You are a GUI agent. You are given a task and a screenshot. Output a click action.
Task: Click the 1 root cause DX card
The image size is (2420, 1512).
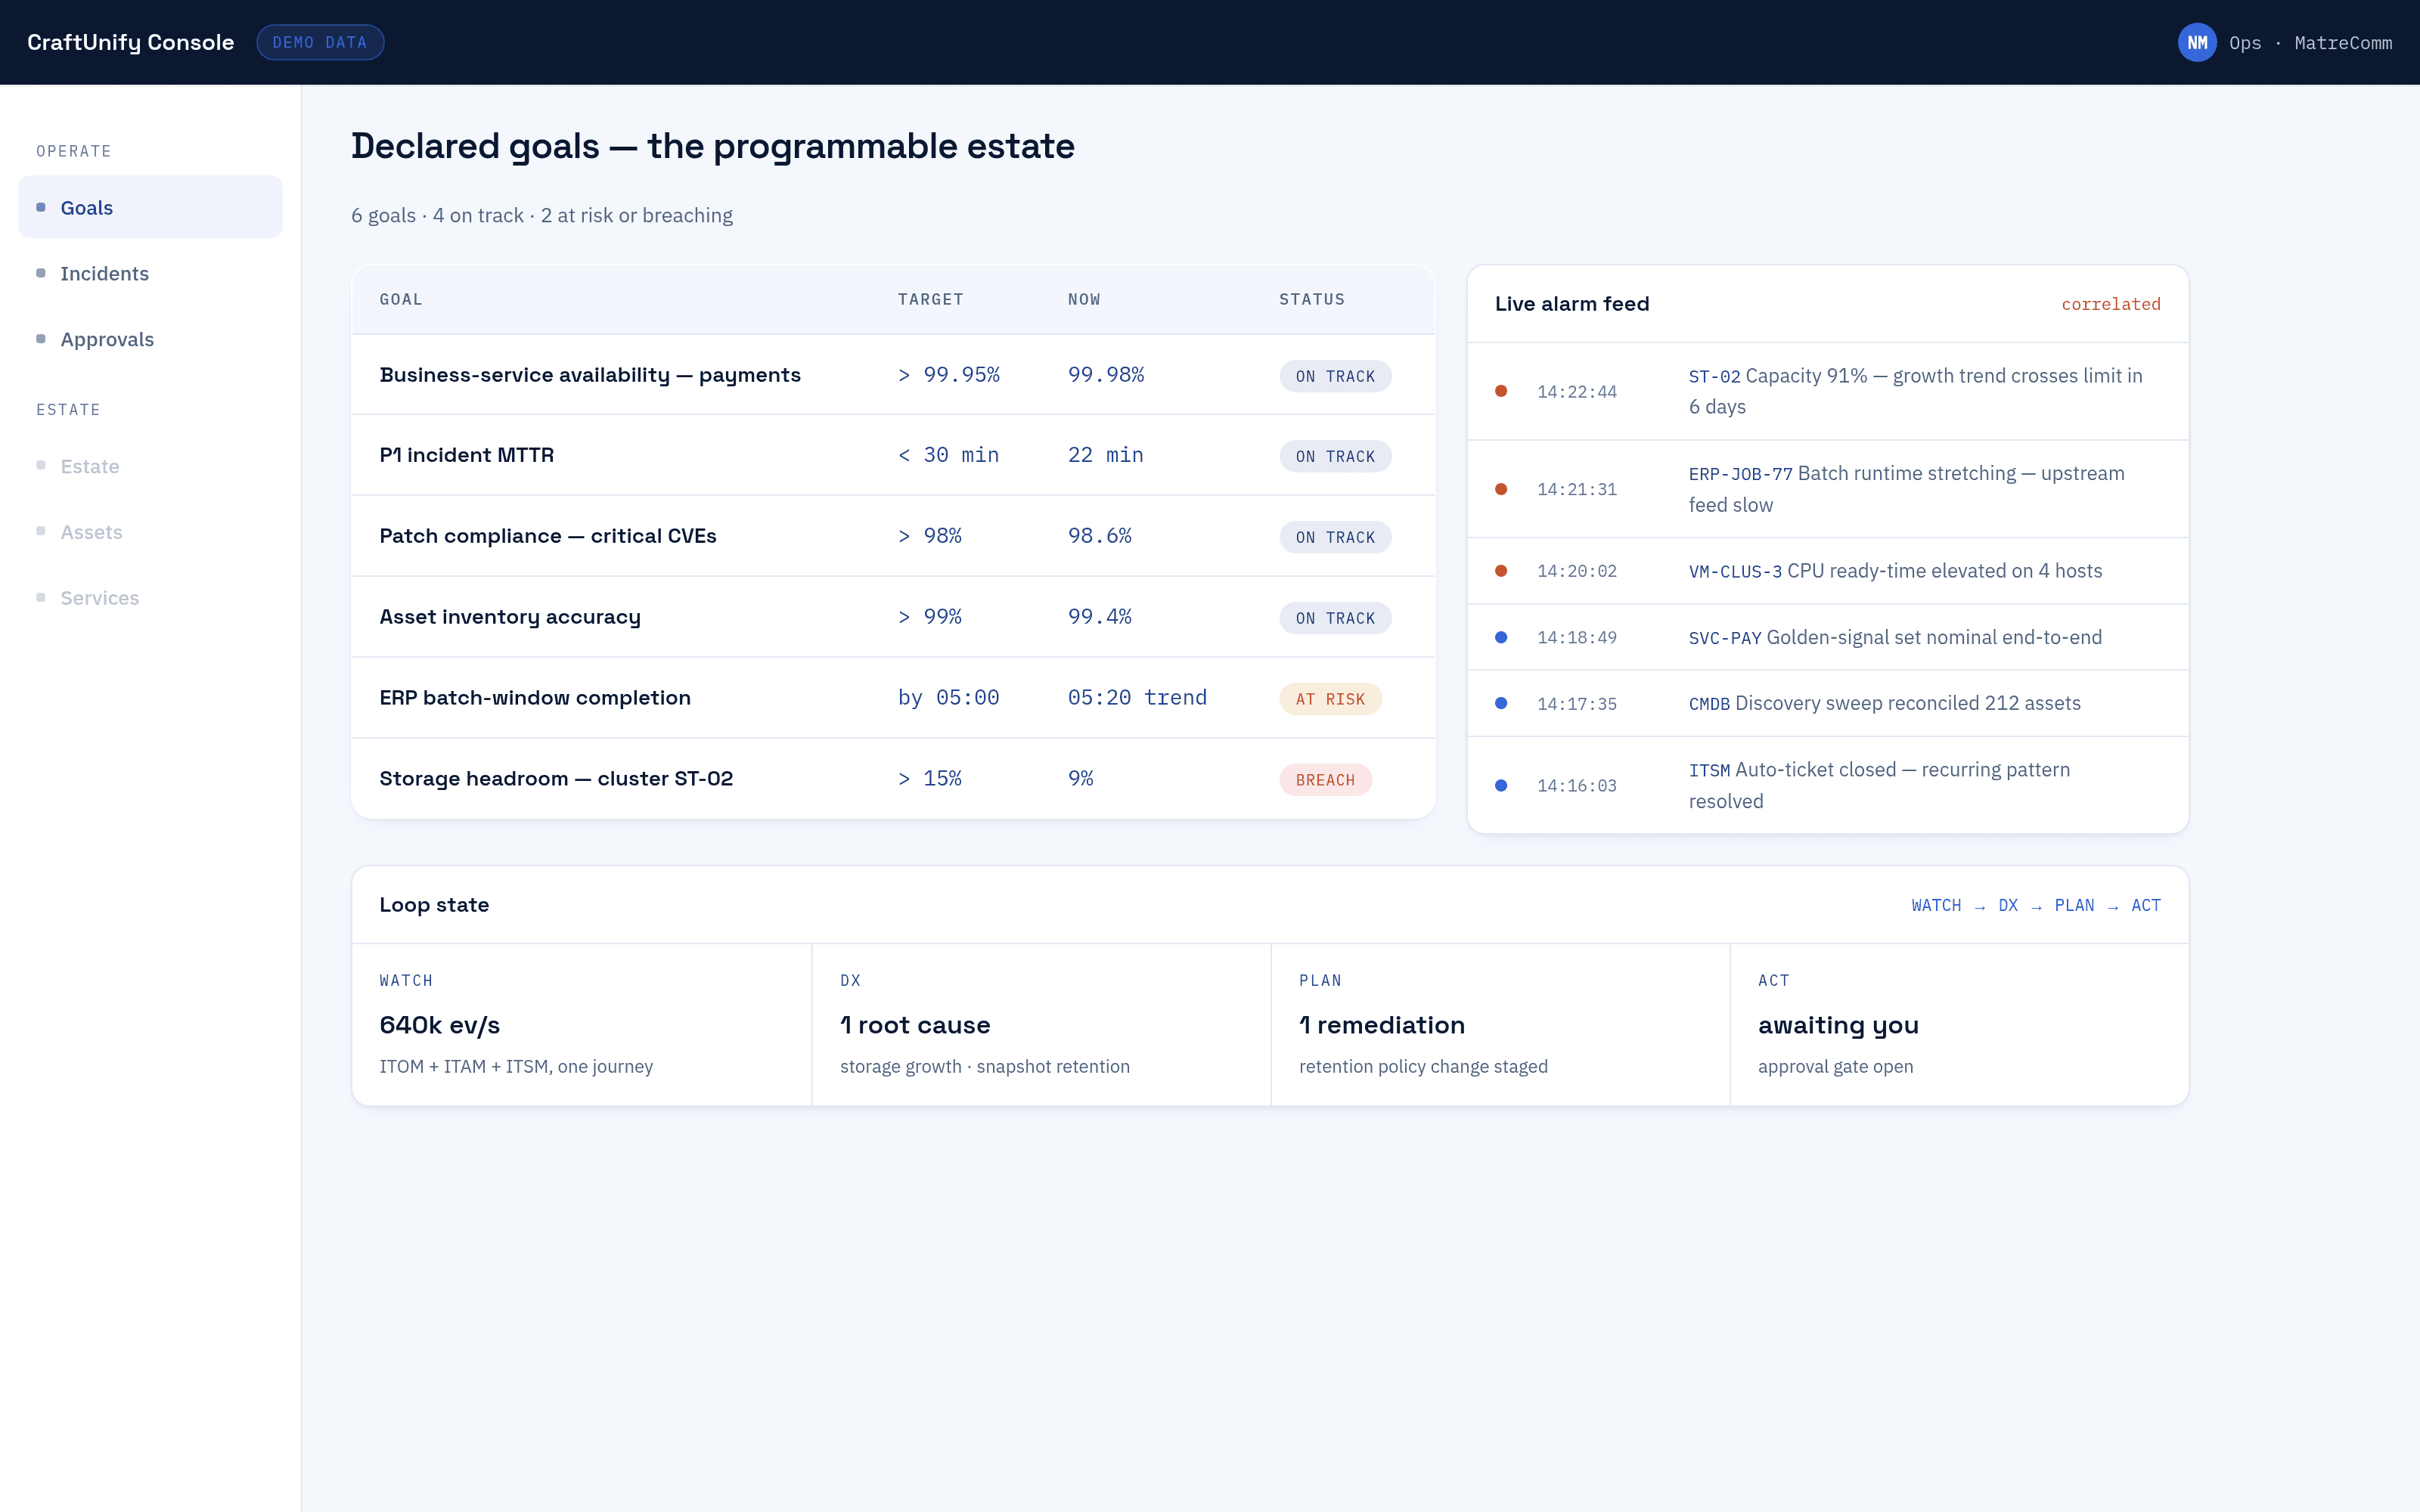pos(1041,1025)
